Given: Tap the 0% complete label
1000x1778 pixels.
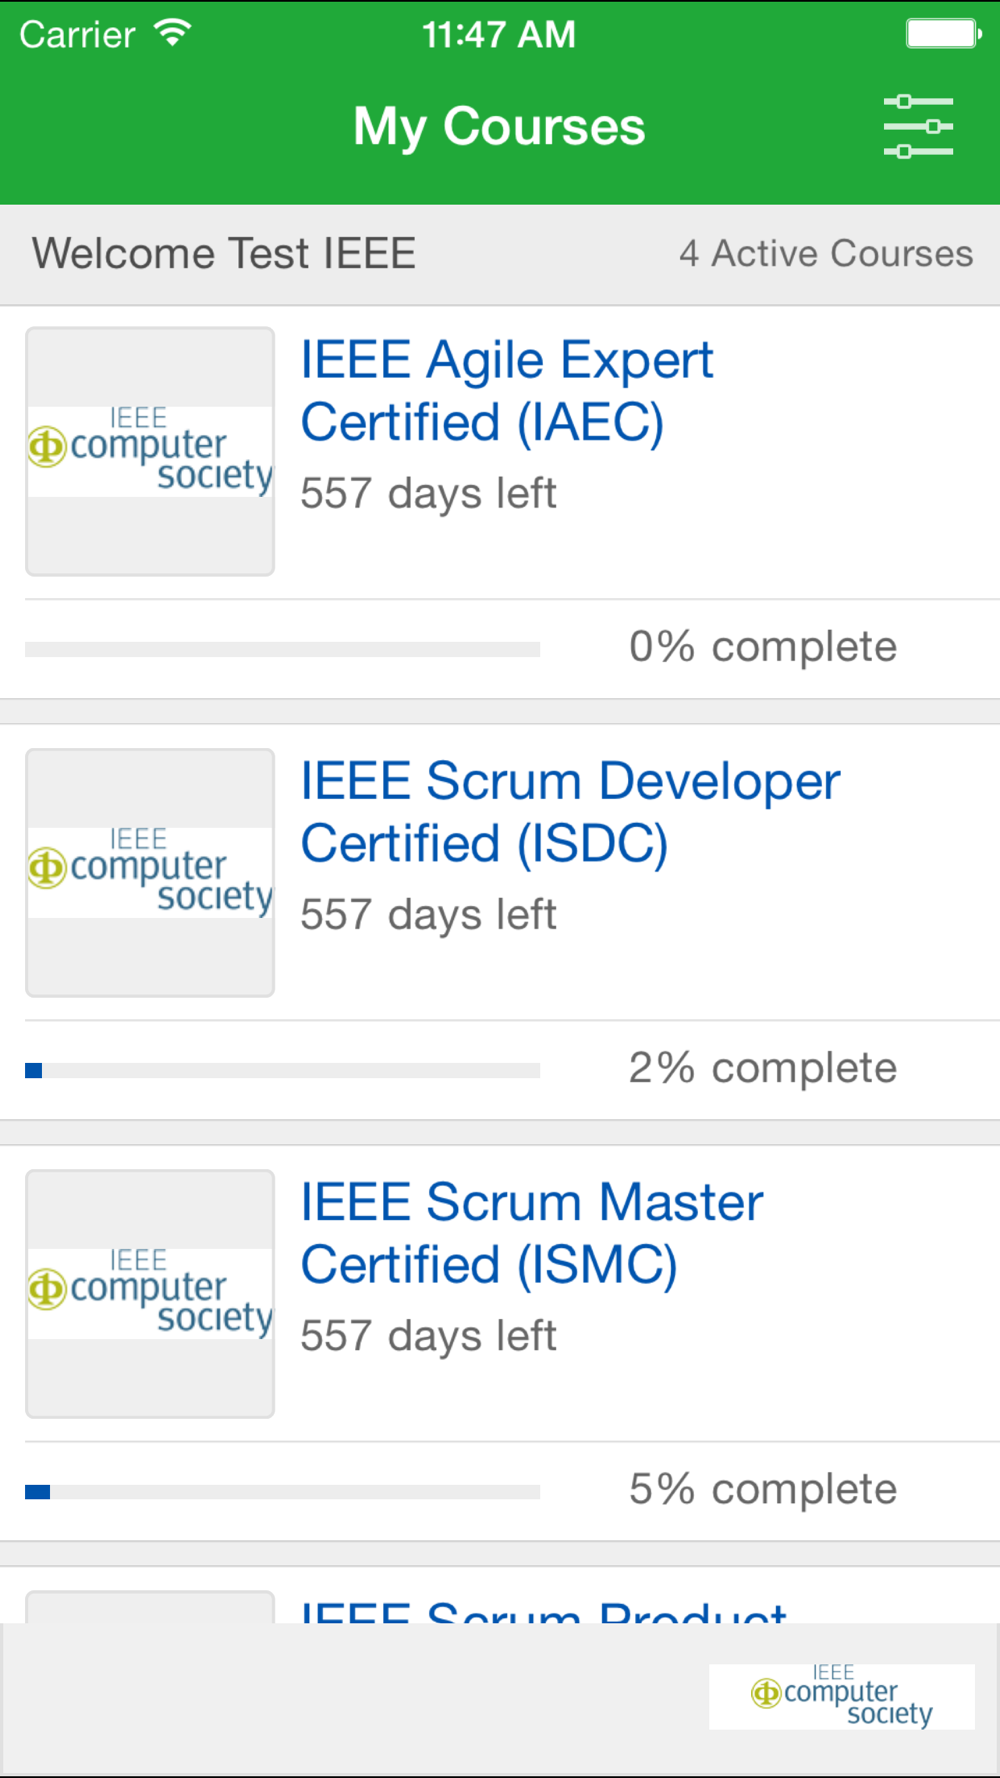Looking at the screenshot, I should (763, 647).
